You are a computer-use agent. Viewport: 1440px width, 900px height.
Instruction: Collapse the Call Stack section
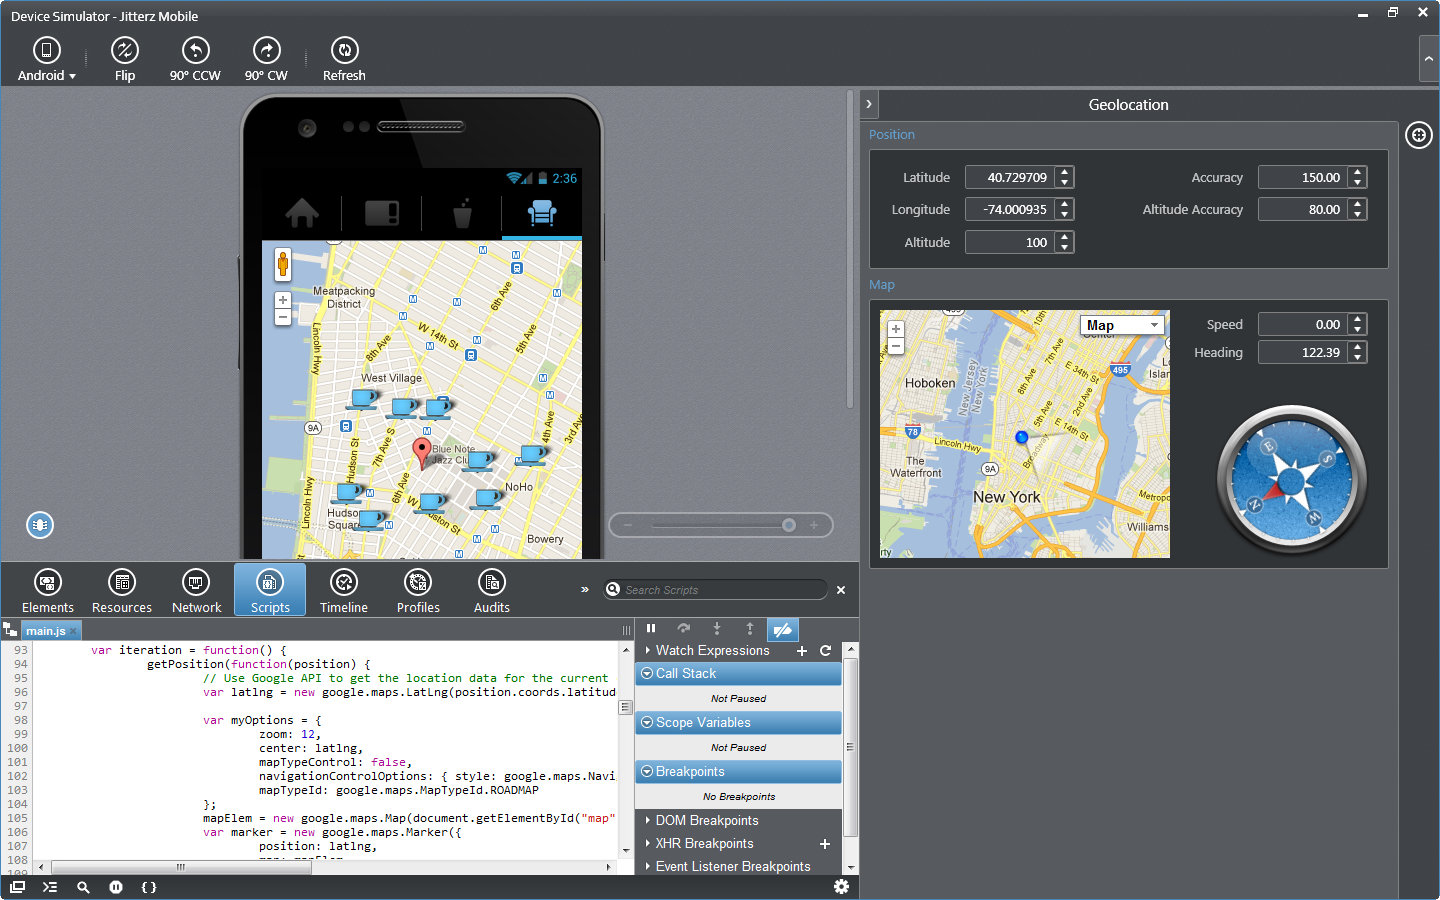point(647,674)
